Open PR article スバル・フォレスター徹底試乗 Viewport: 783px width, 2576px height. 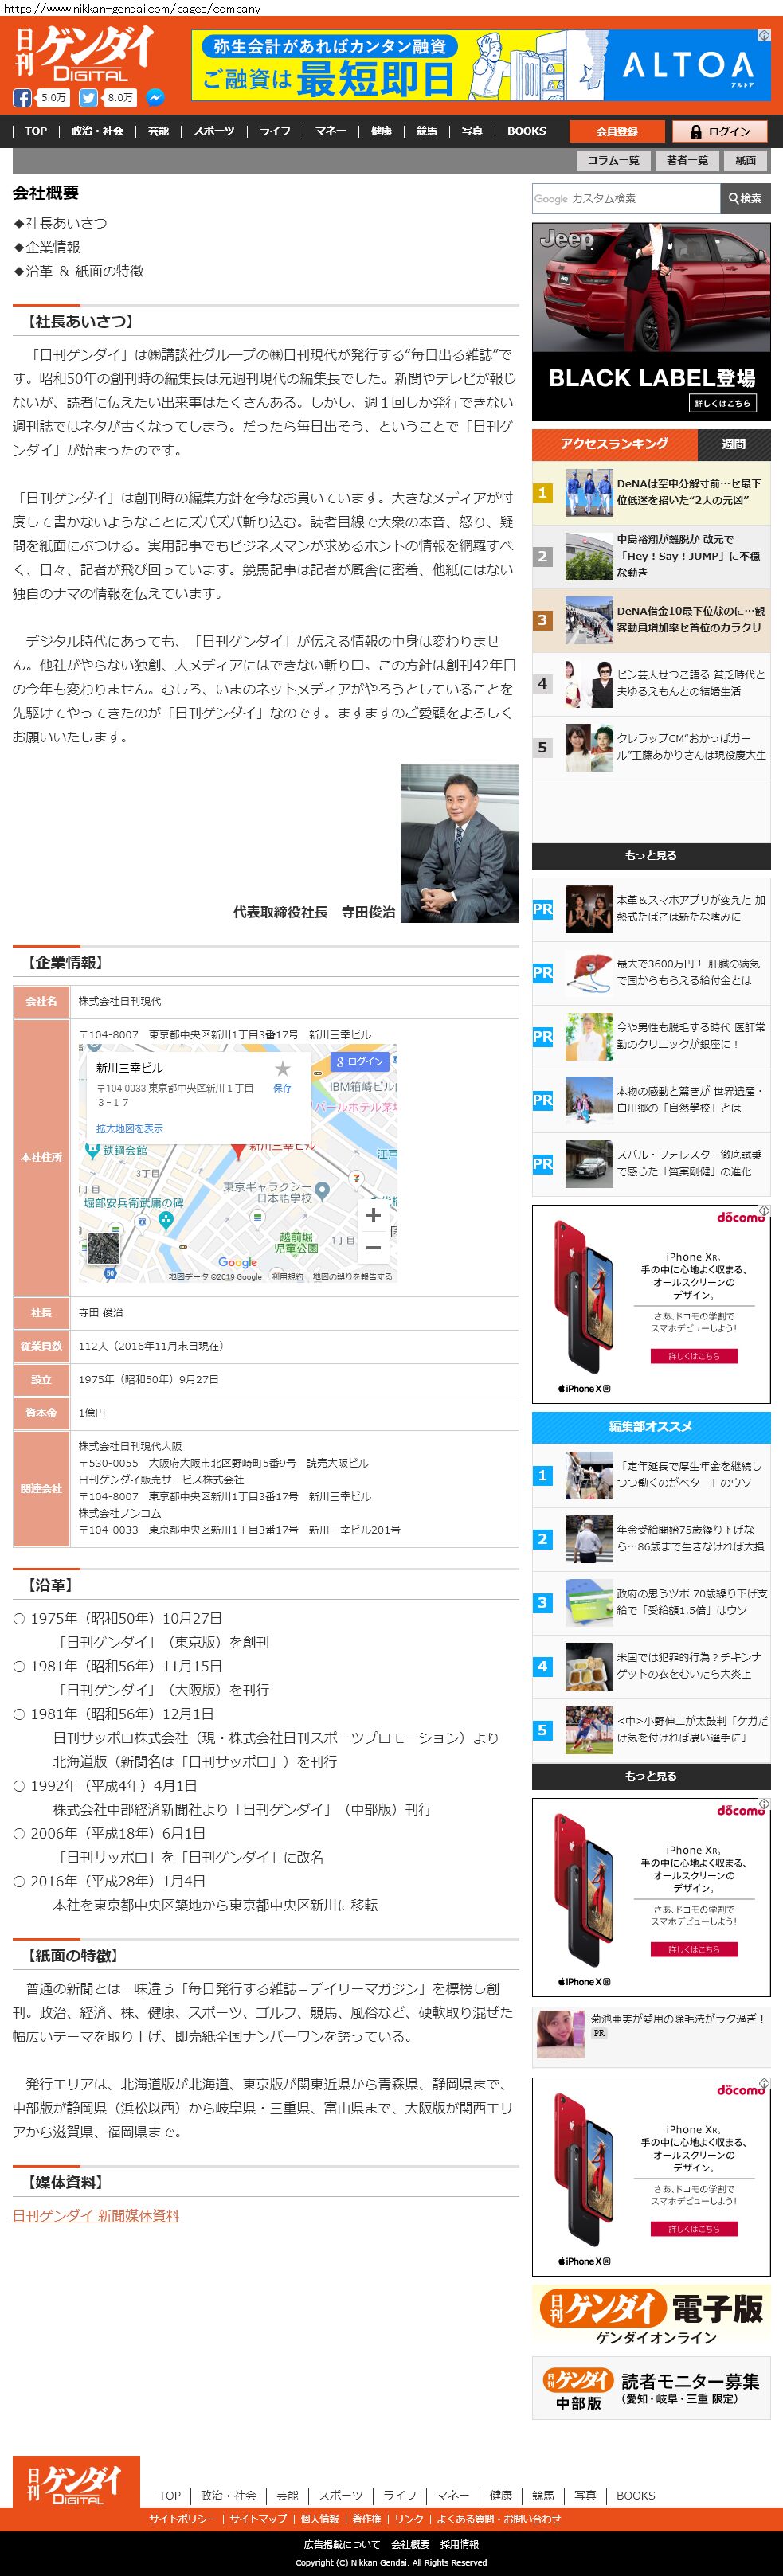coord(651,1164)
